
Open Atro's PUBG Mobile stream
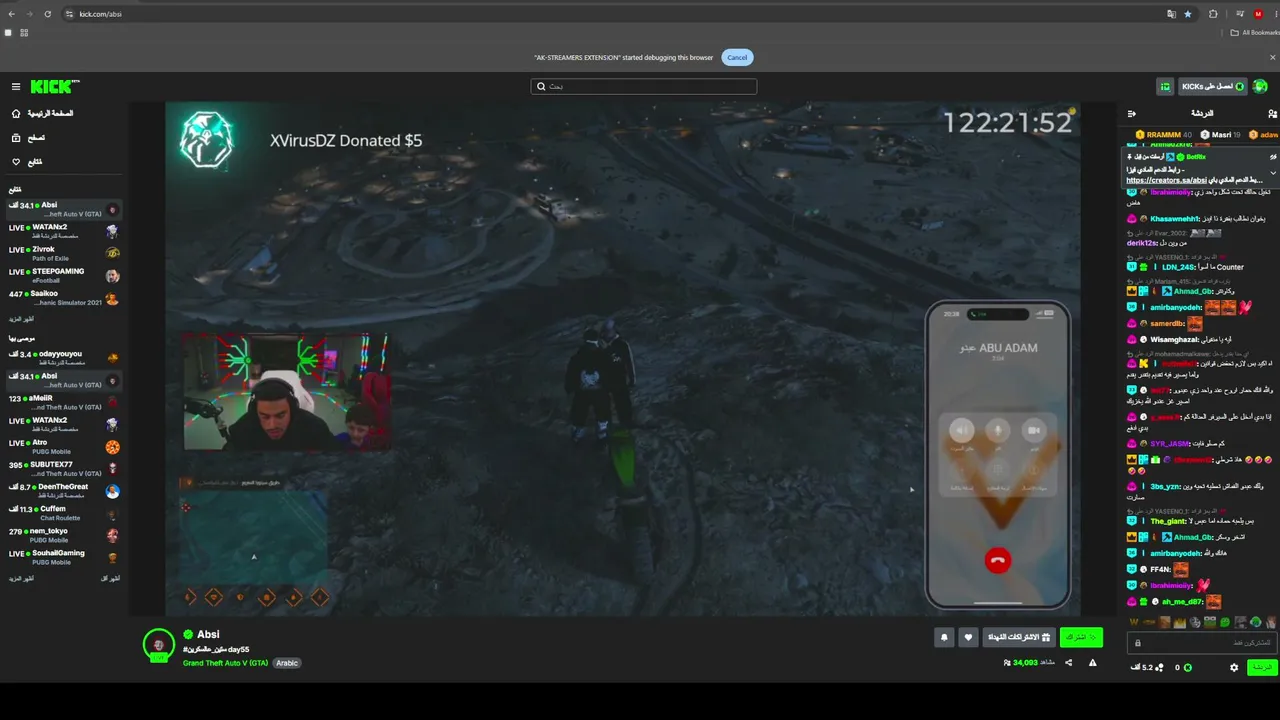click(x=64, y=446)
